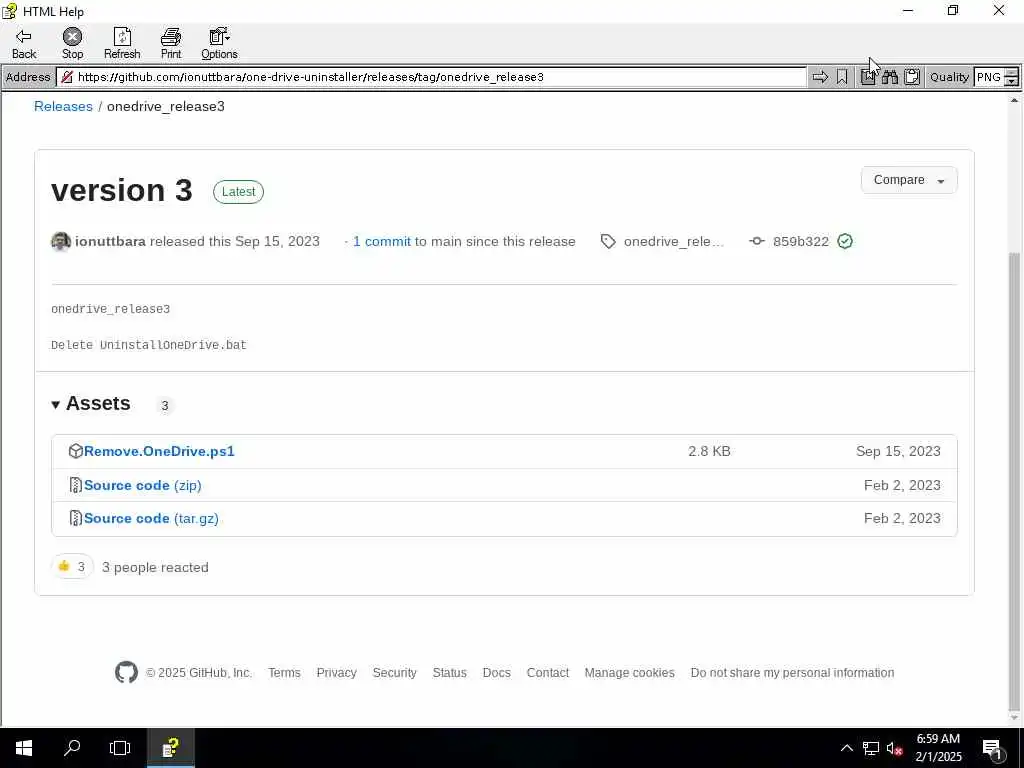
Task: Click the commit icon before 859b322
Action: 757,242
